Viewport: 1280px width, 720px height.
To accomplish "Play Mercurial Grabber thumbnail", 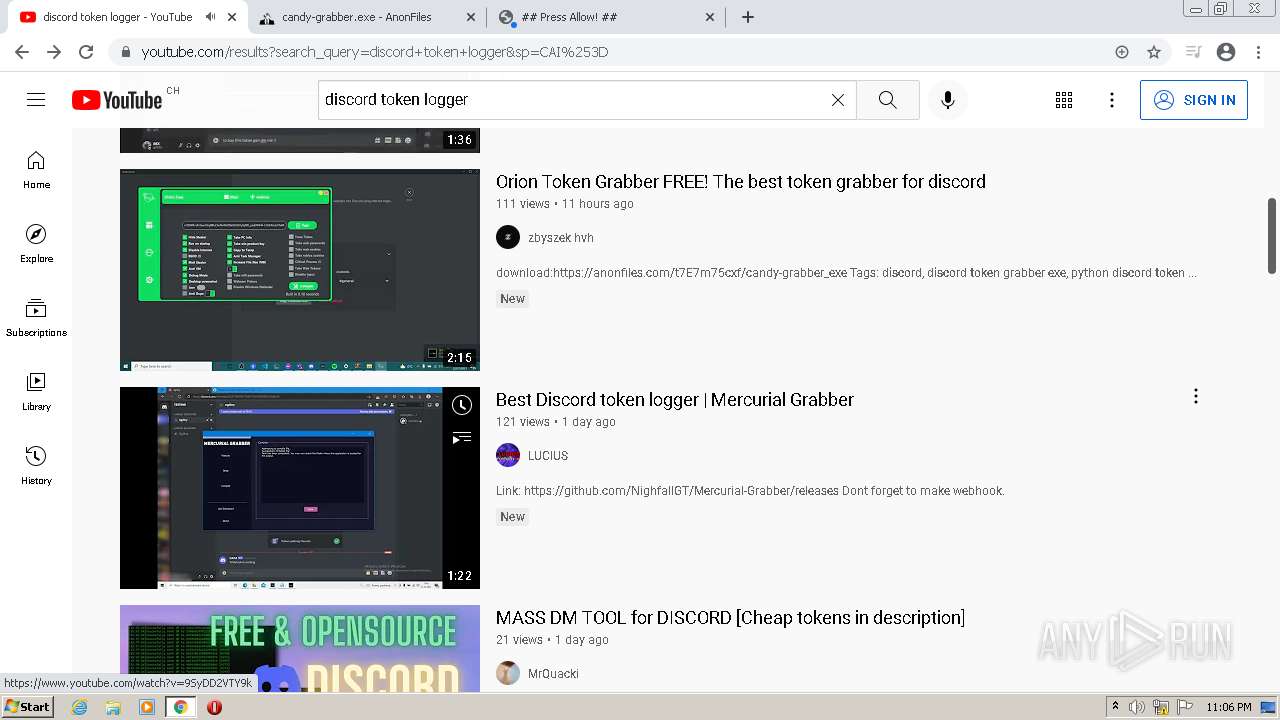I will point(300,488).
